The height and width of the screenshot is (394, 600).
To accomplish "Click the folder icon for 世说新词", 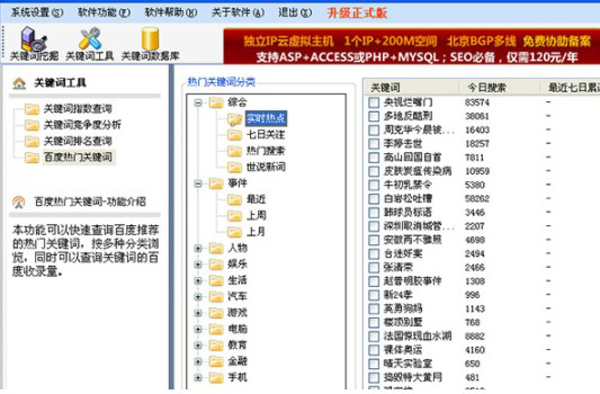I will (234, 167).
